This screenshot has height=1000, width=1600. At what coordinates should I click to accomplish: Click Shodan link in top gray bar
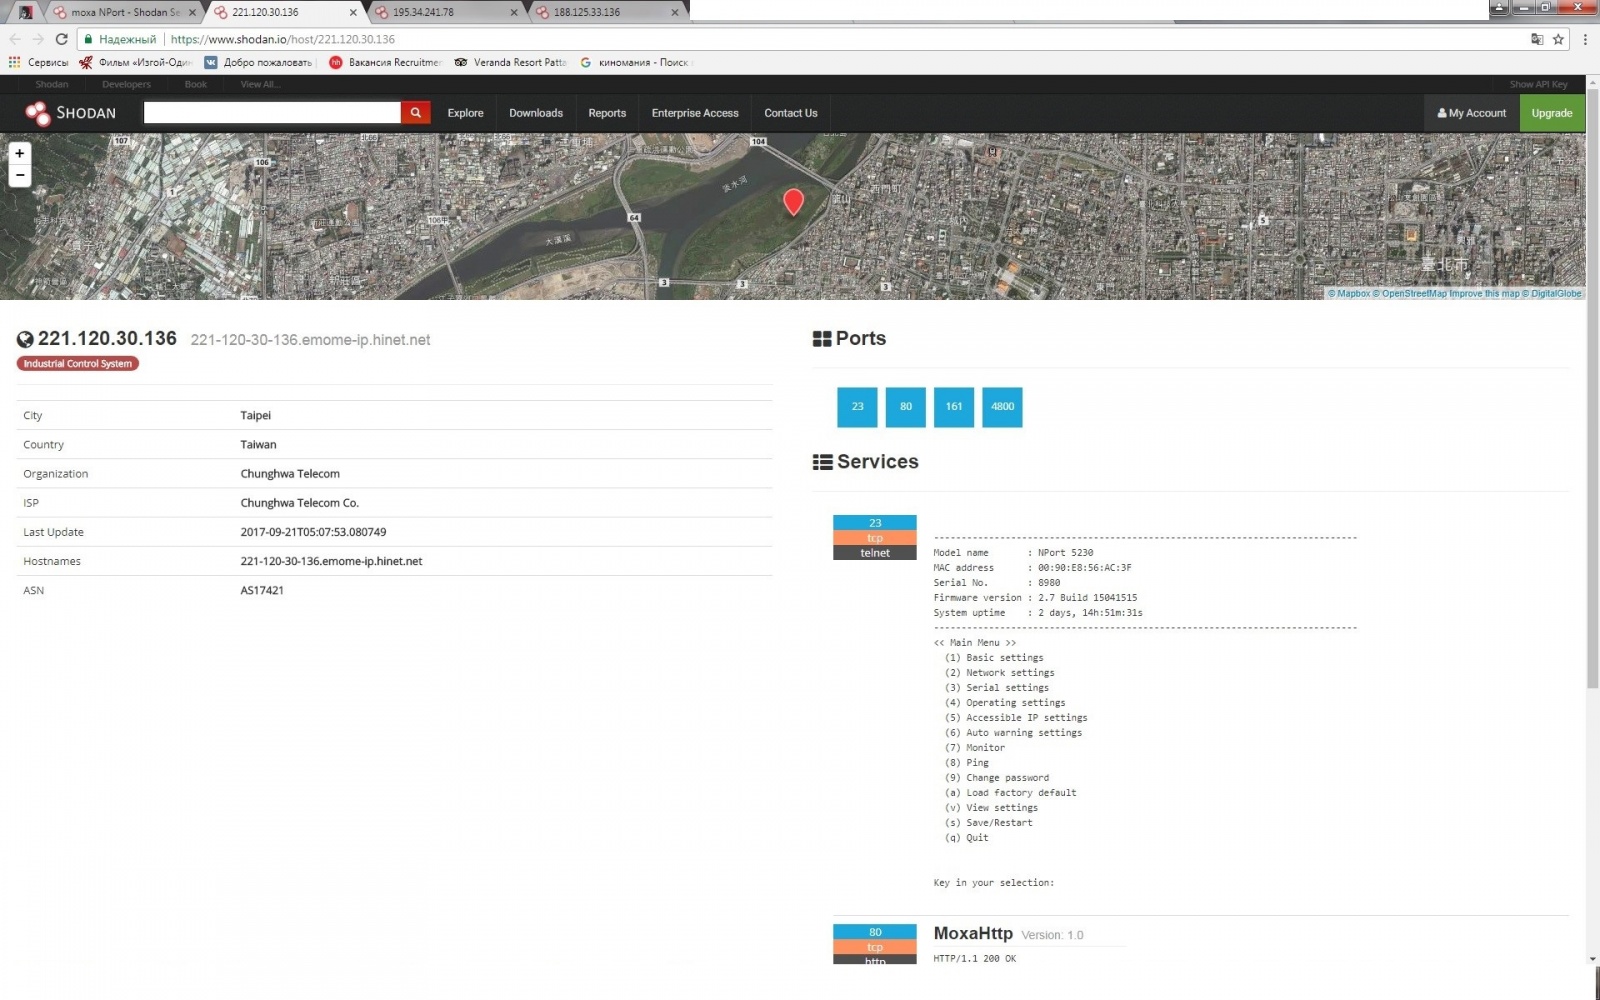coord(52,84)
